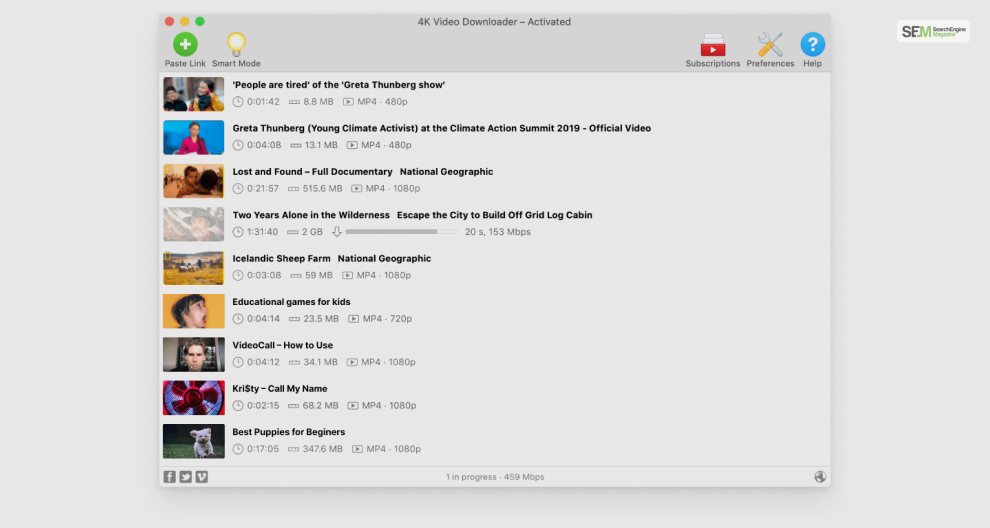990x528 pixels.
Task: Select the Kri$ty – Call My Name thumbnail
Action: point(194,398)
